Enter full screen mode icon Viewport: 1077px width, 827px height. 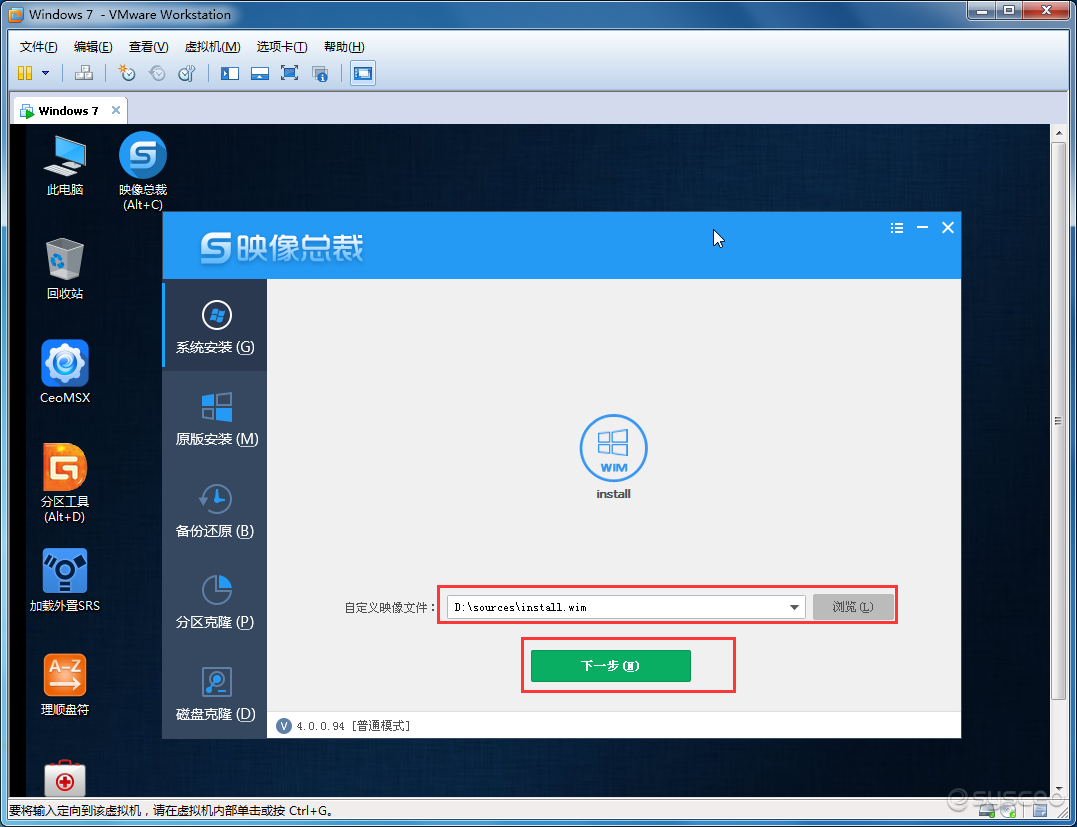click(290, 73)
